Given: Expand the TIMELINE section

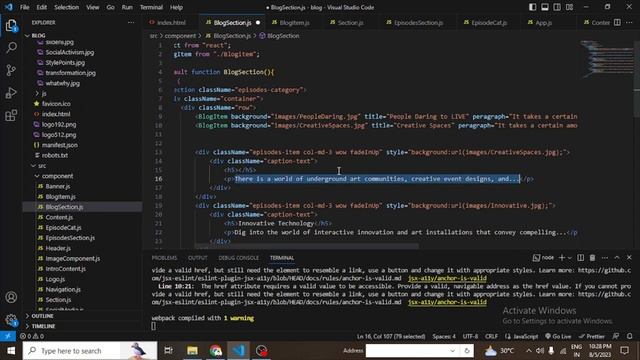Looking at the screenshot, I should 43,326.
